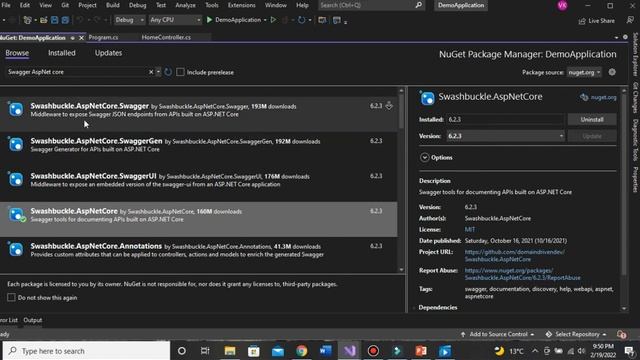
Task: Click the Windows taskbar search box
Action: (87, 351)
